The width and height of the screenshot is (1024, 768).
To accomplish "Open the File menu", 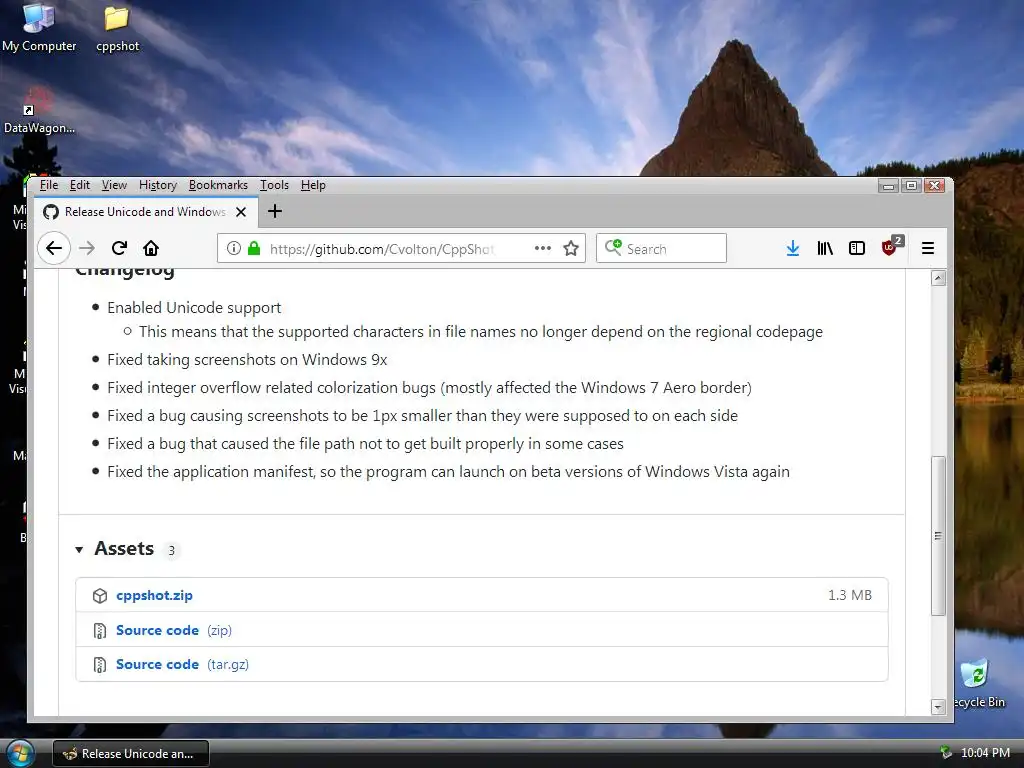I will [x=49, y=185].
